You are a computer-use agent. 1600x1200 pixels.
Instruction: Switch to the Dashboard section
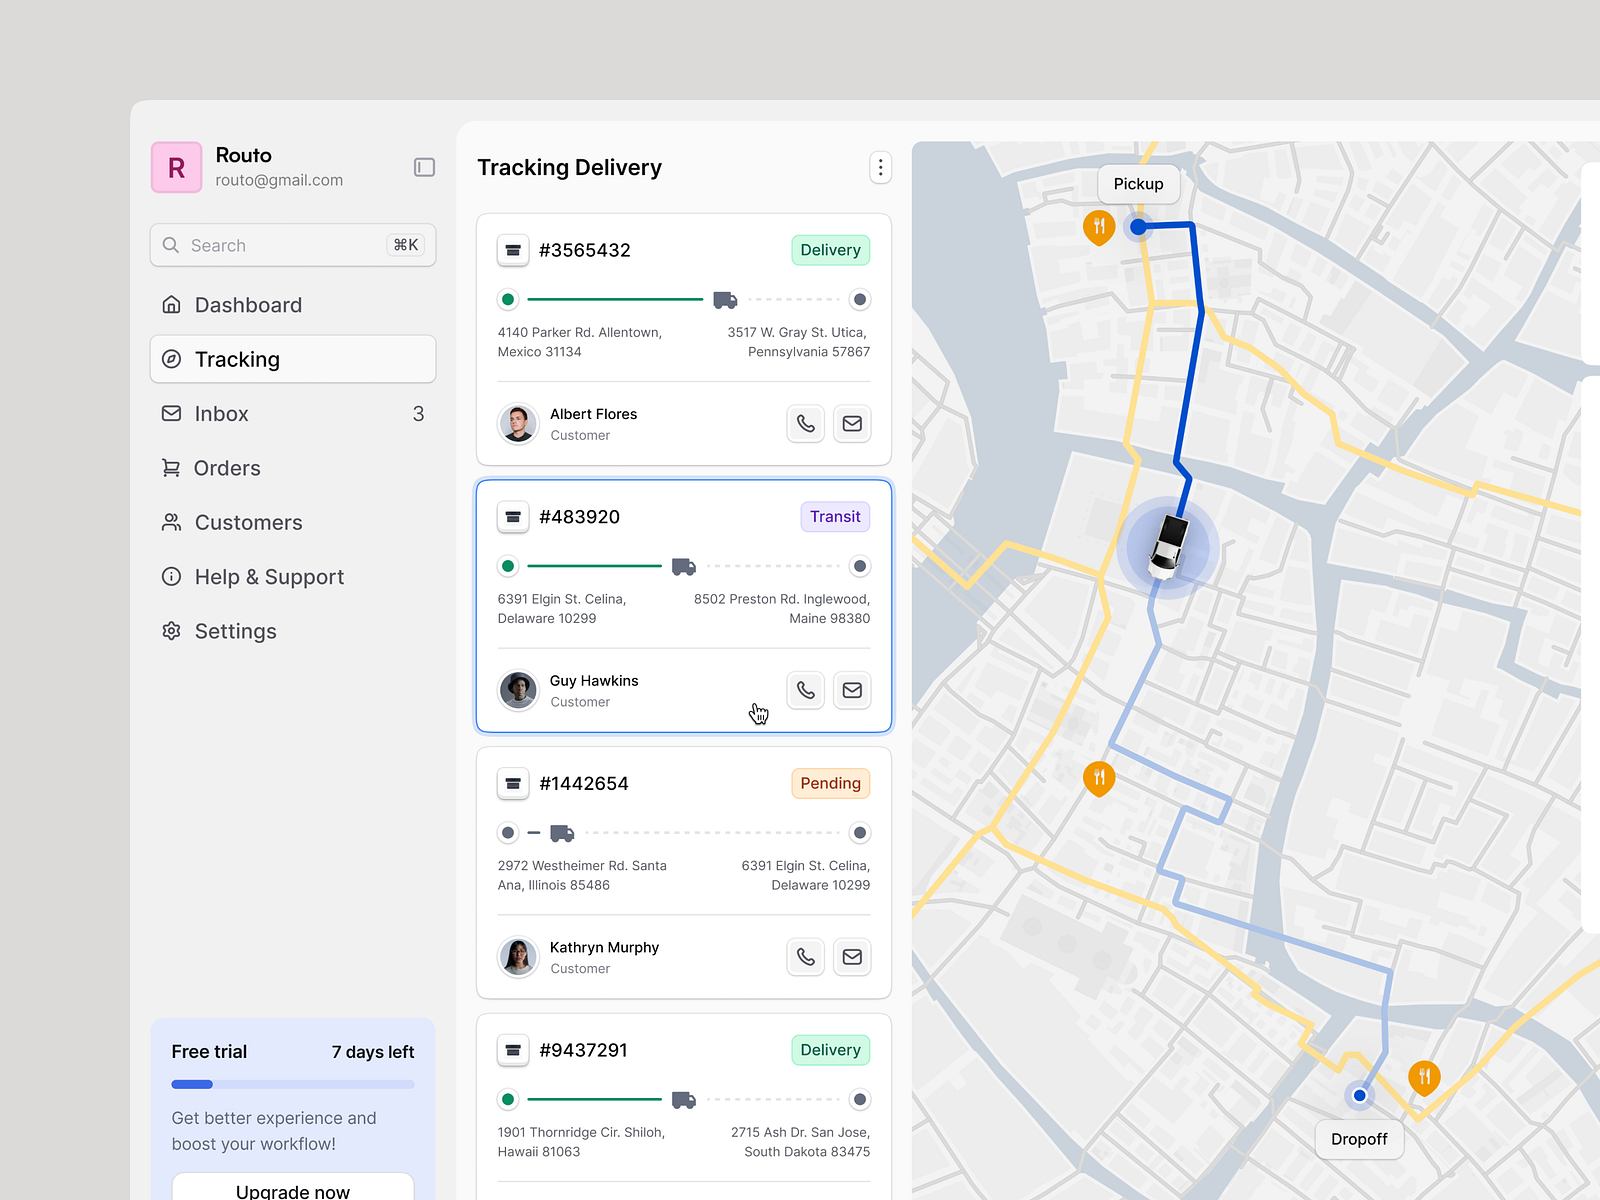pos(248,304)
